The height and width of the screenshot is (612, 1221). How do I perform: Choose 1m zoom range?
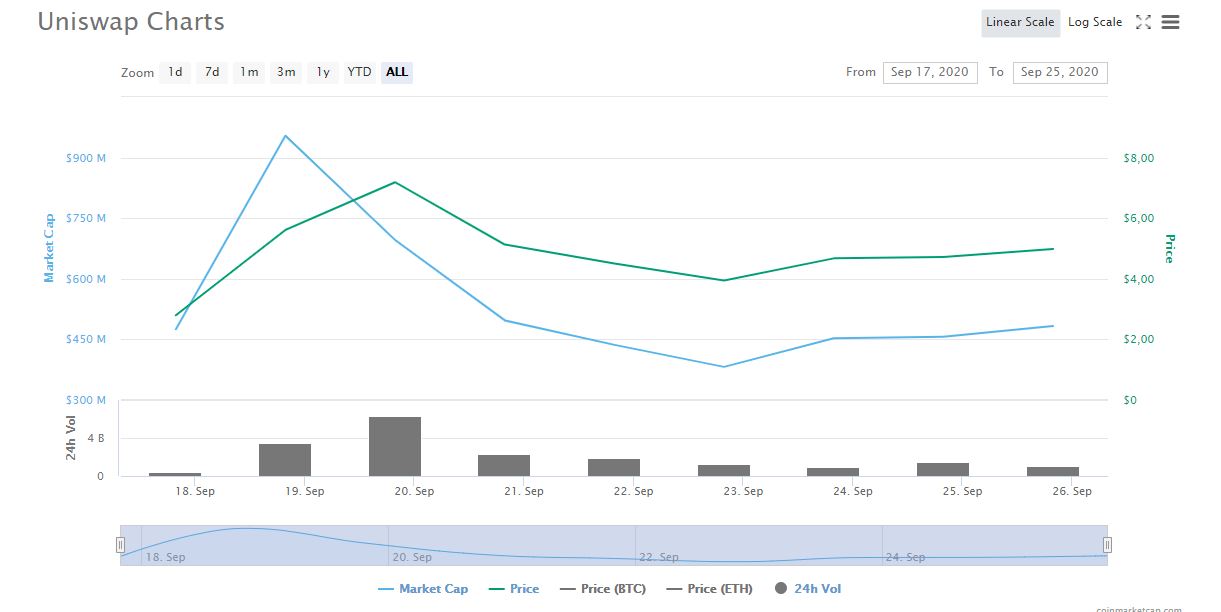click(x=249, y=72)
